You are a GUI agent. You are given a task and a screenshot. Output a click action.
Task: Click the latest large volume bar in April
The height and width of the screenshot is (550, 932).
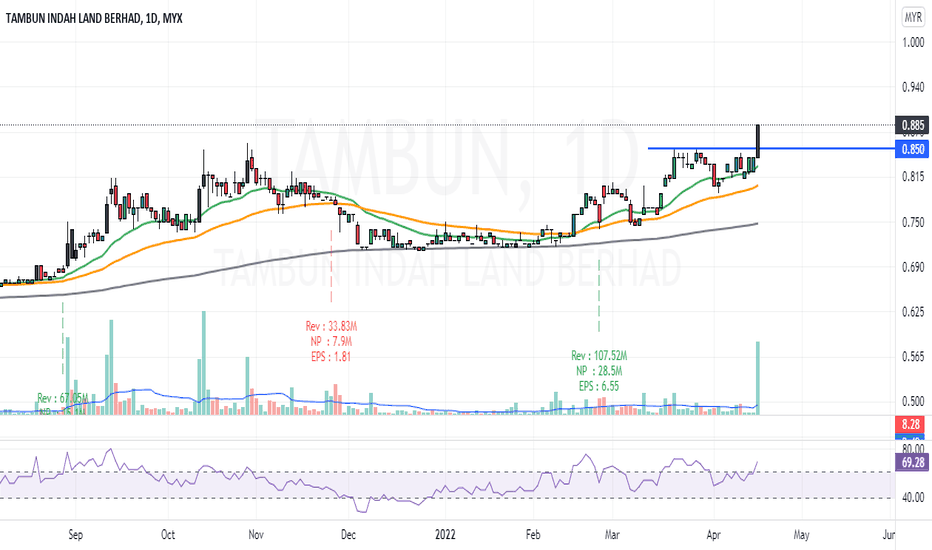click(758, 378)
